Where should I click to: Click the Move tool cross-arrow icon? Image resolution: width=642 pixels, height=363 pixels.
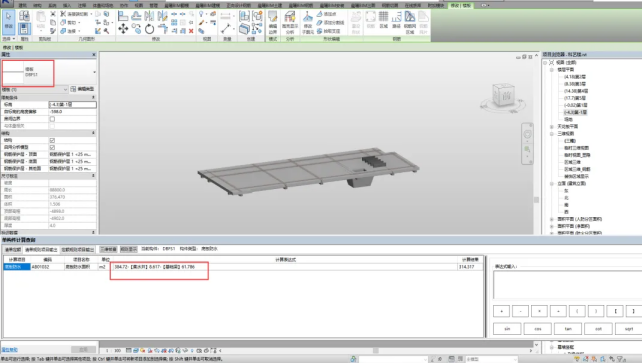coord(123,29)
